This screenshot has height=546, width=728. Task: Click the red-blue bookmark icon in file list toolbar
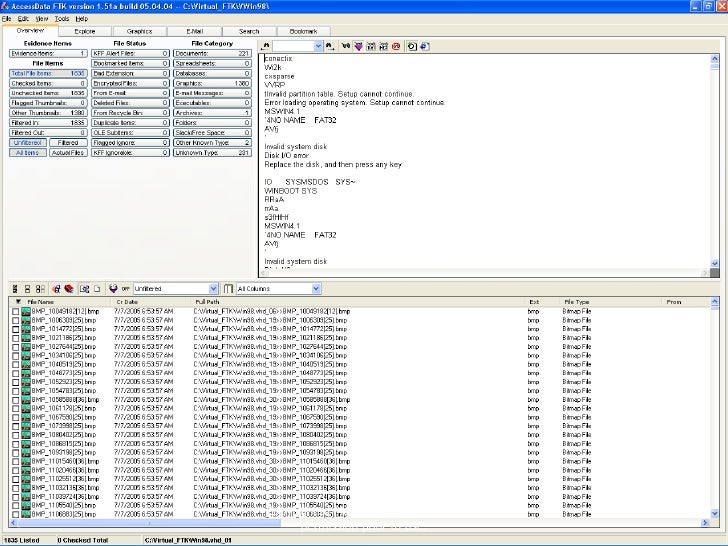(x=56, y=289)
